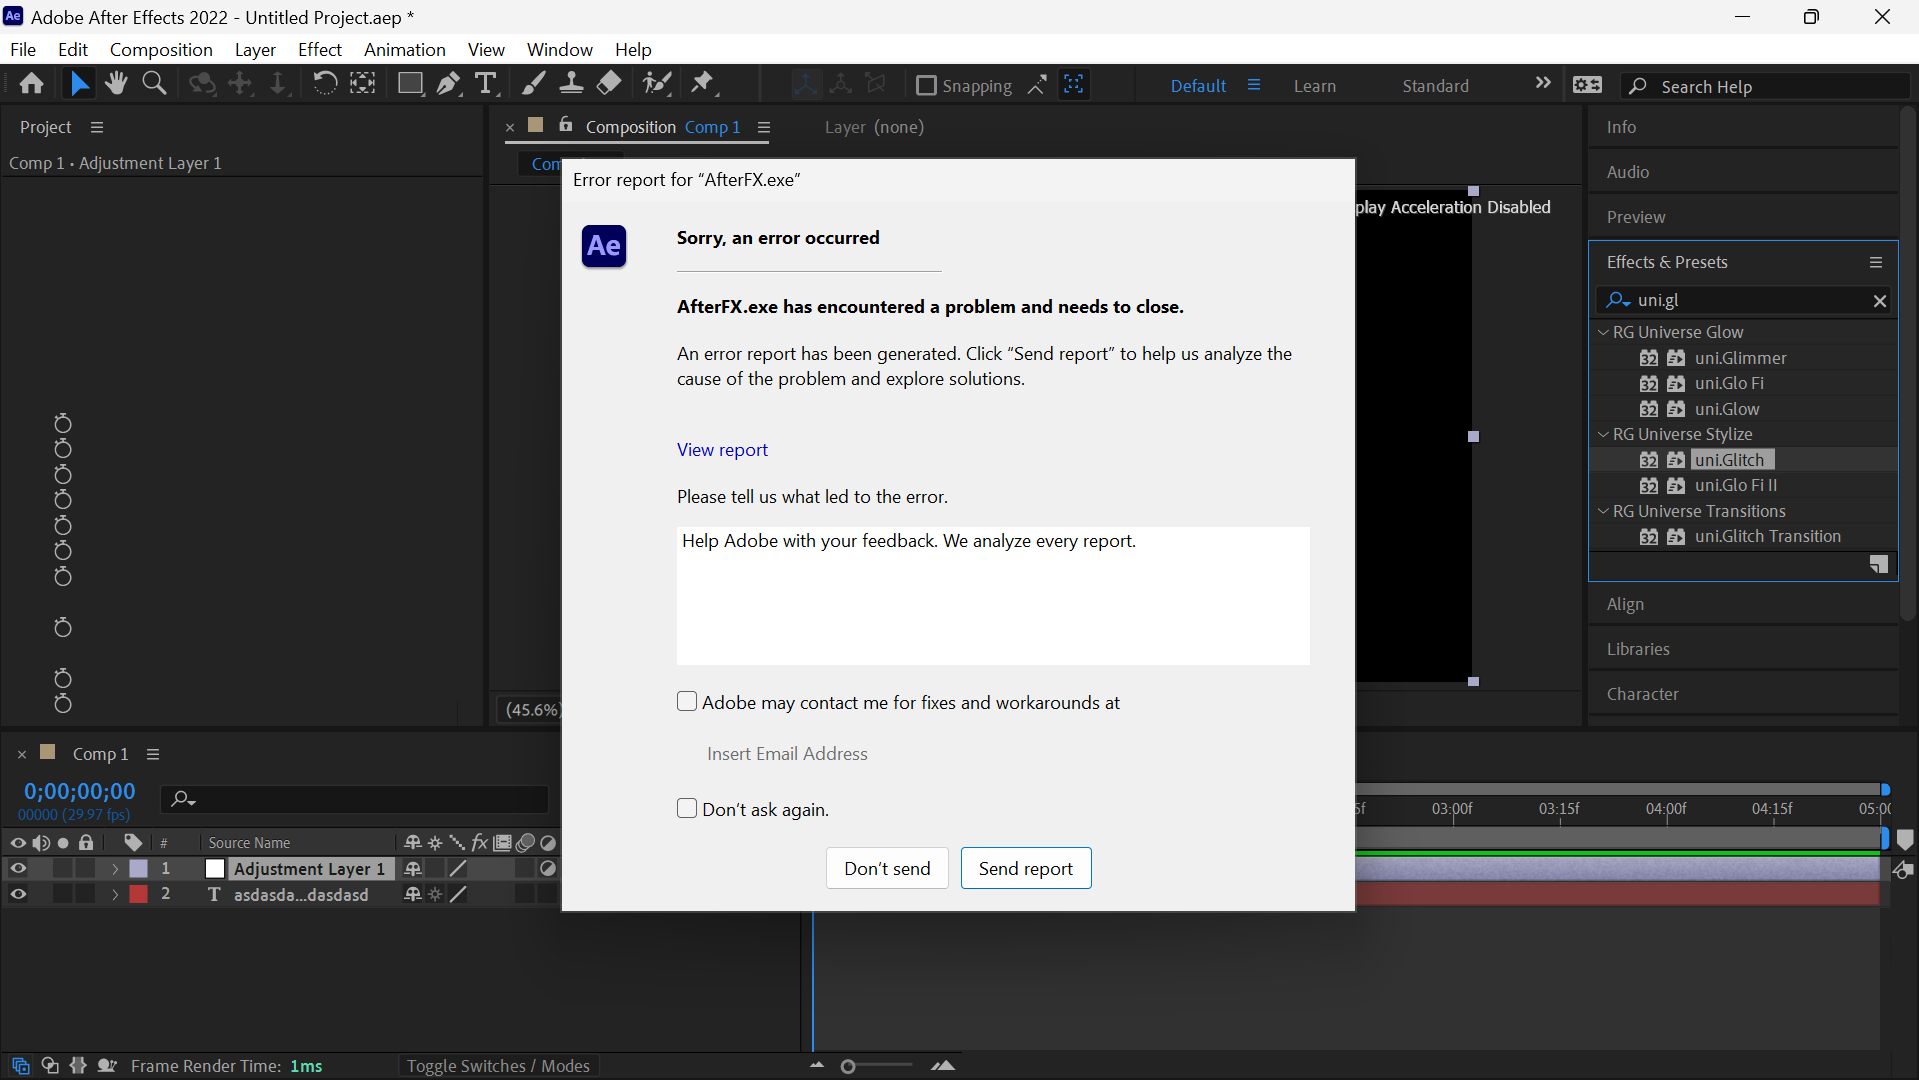This screenshot has height=1080, width=1919.
Task: Select the Brush tool
Action: pos(533,84)
